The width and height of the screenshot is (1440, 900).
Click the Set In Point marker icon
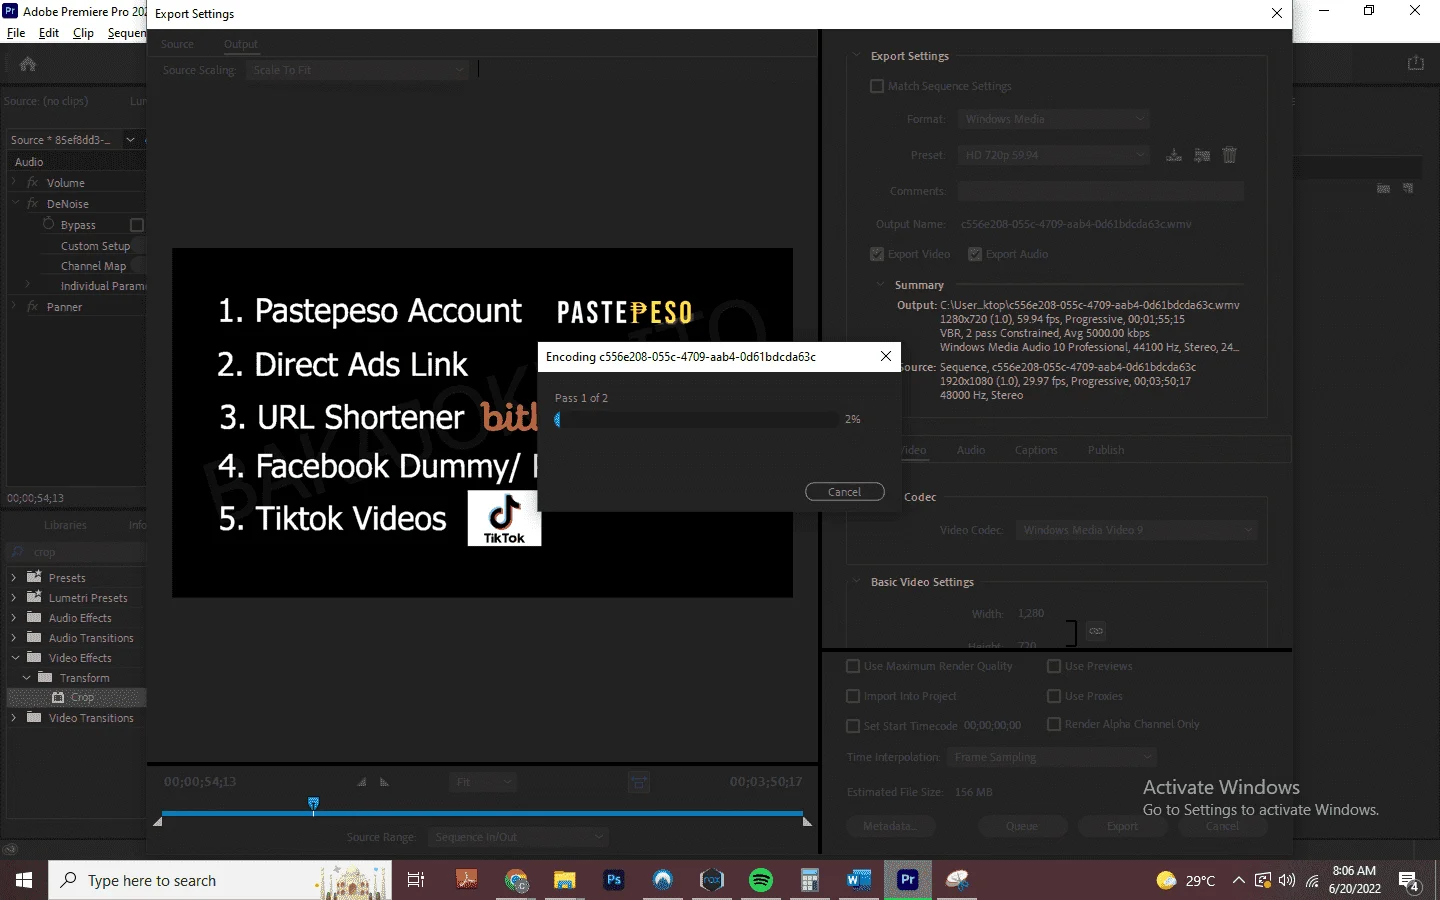tap(362, 782)
